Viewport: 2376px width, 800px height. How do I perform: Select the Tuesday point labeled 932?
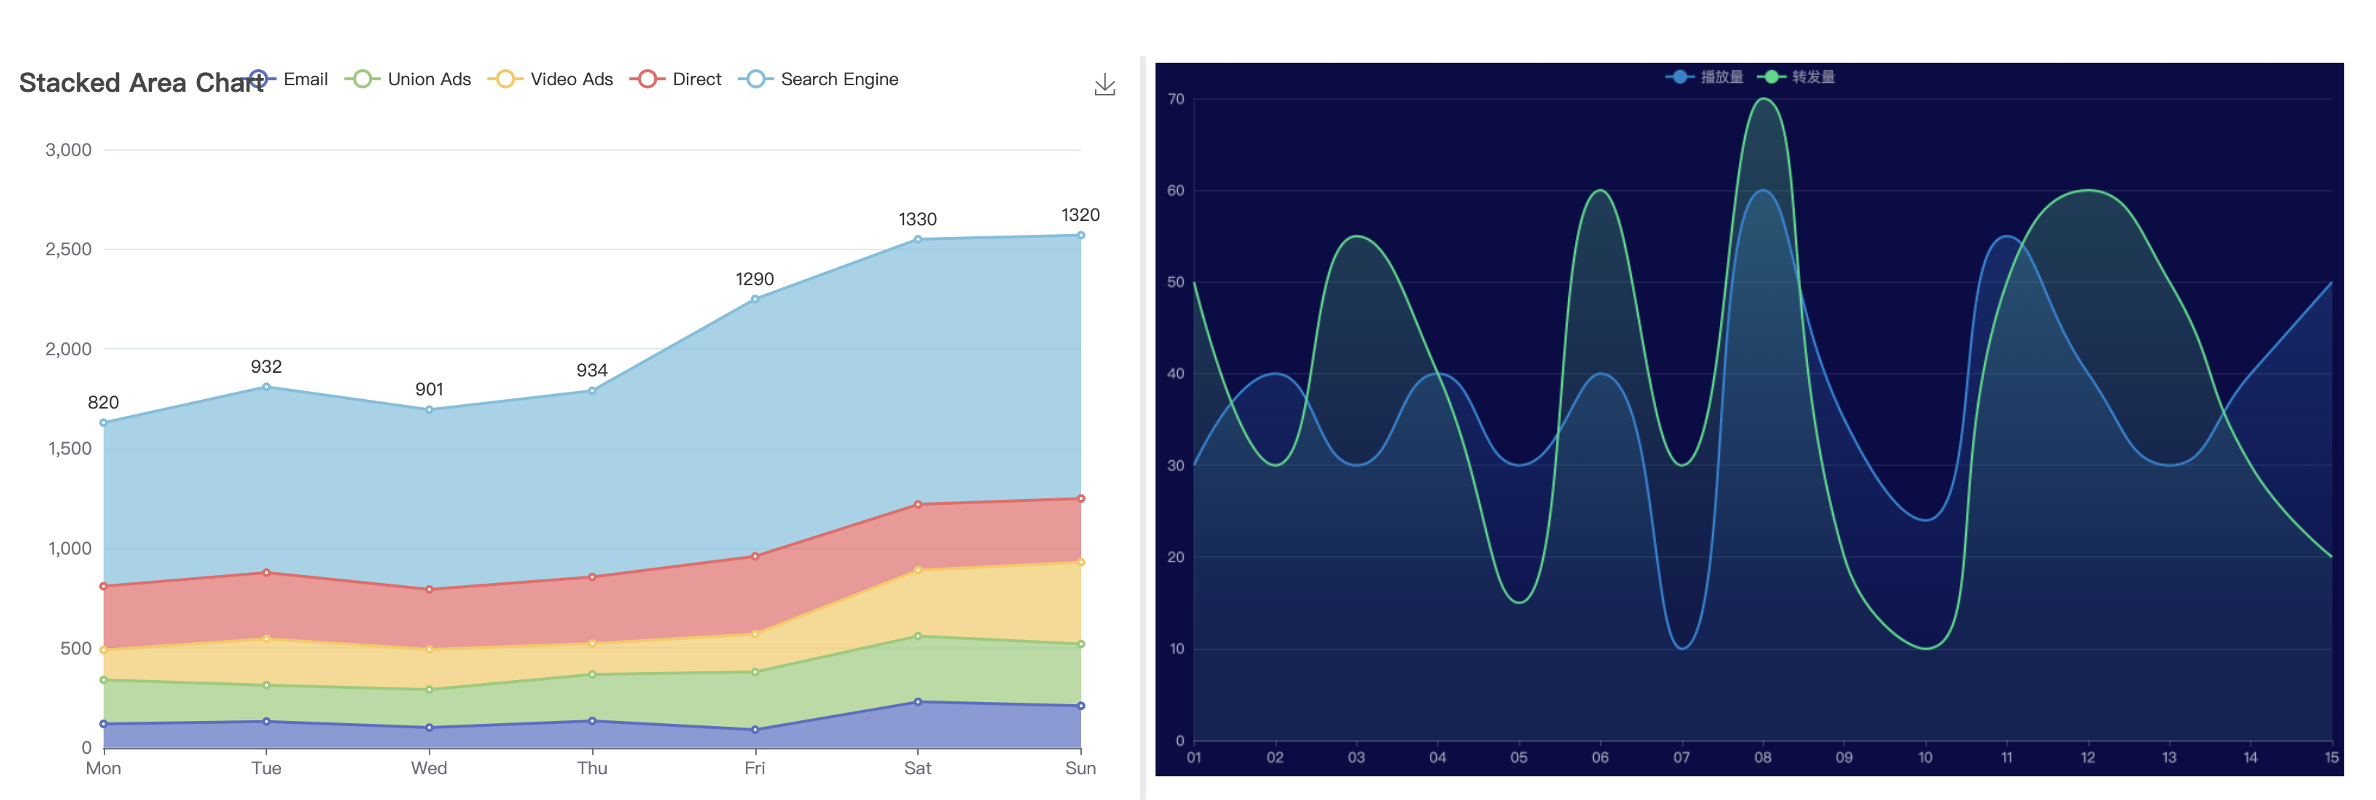(x=266, y=387)
